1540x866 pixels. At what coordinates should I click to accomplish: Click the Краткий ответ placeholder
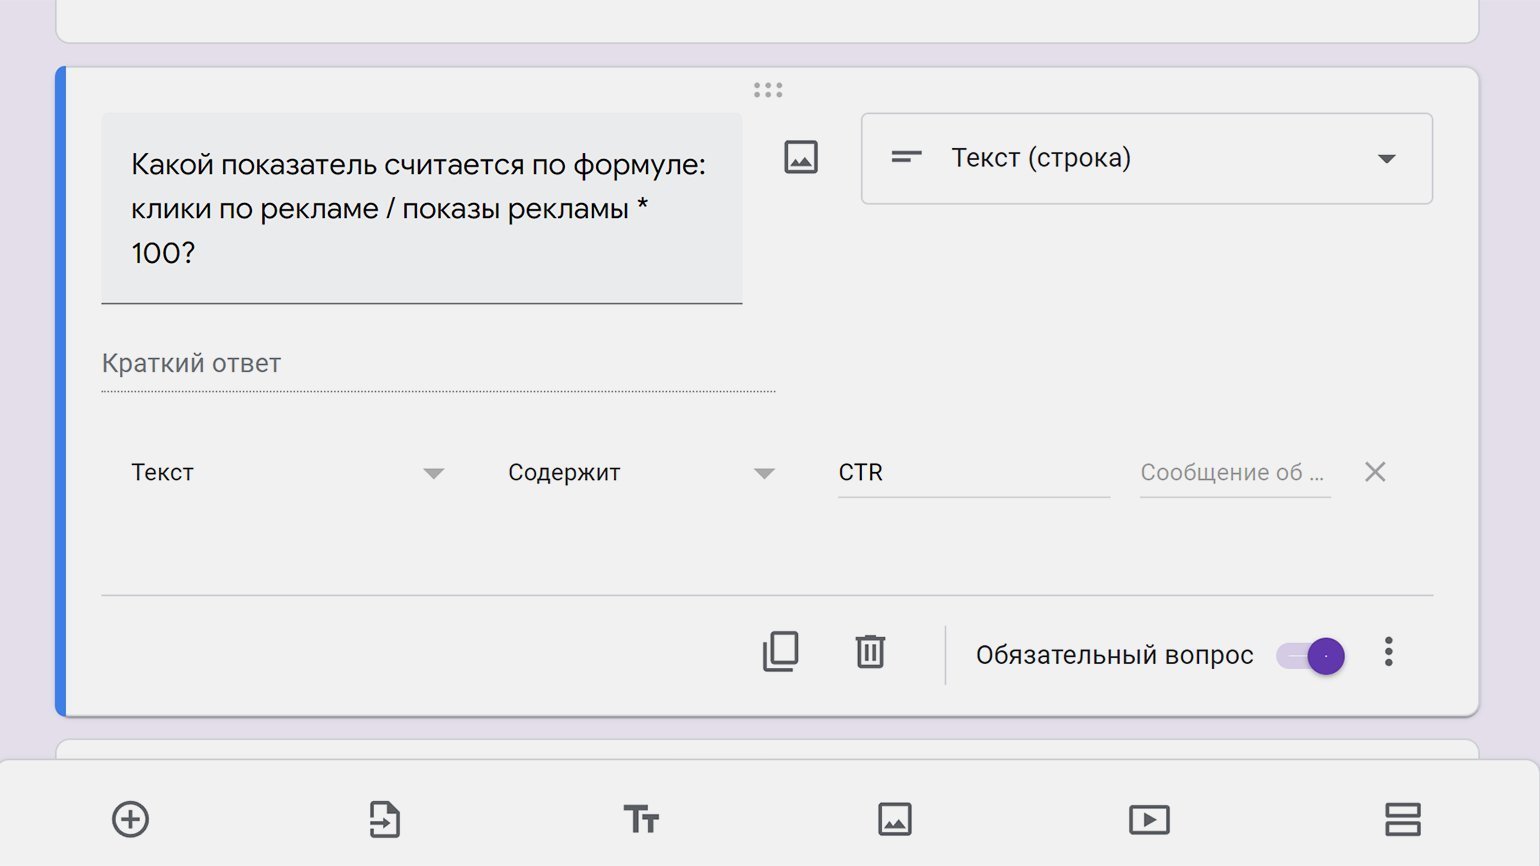191,363
